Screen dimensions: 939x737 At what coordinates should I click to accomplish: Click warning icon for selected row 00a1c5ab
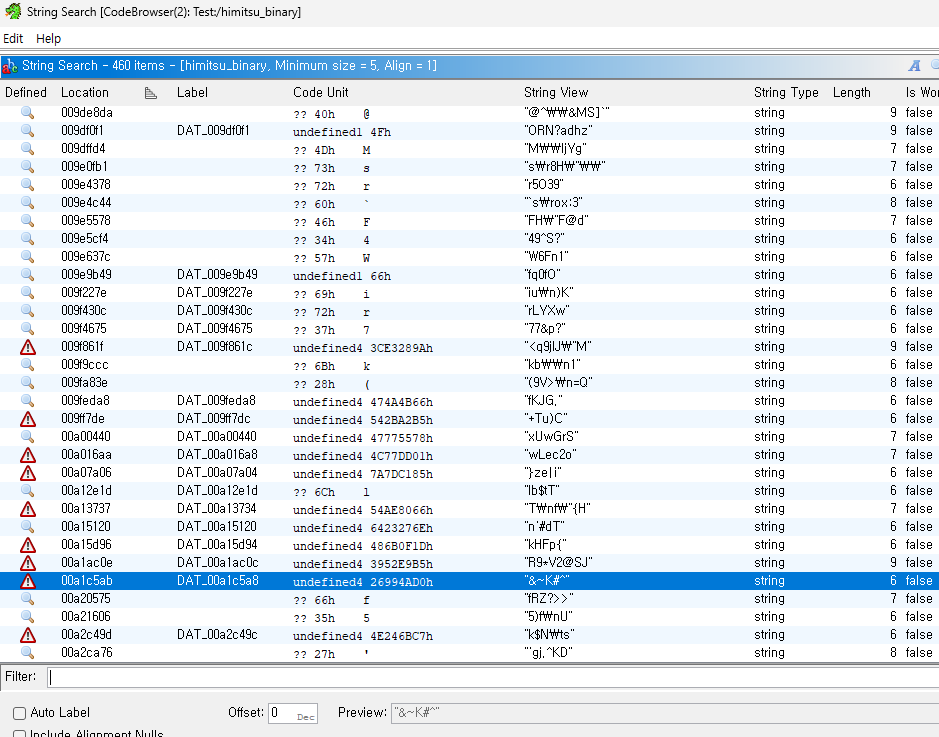28,581
